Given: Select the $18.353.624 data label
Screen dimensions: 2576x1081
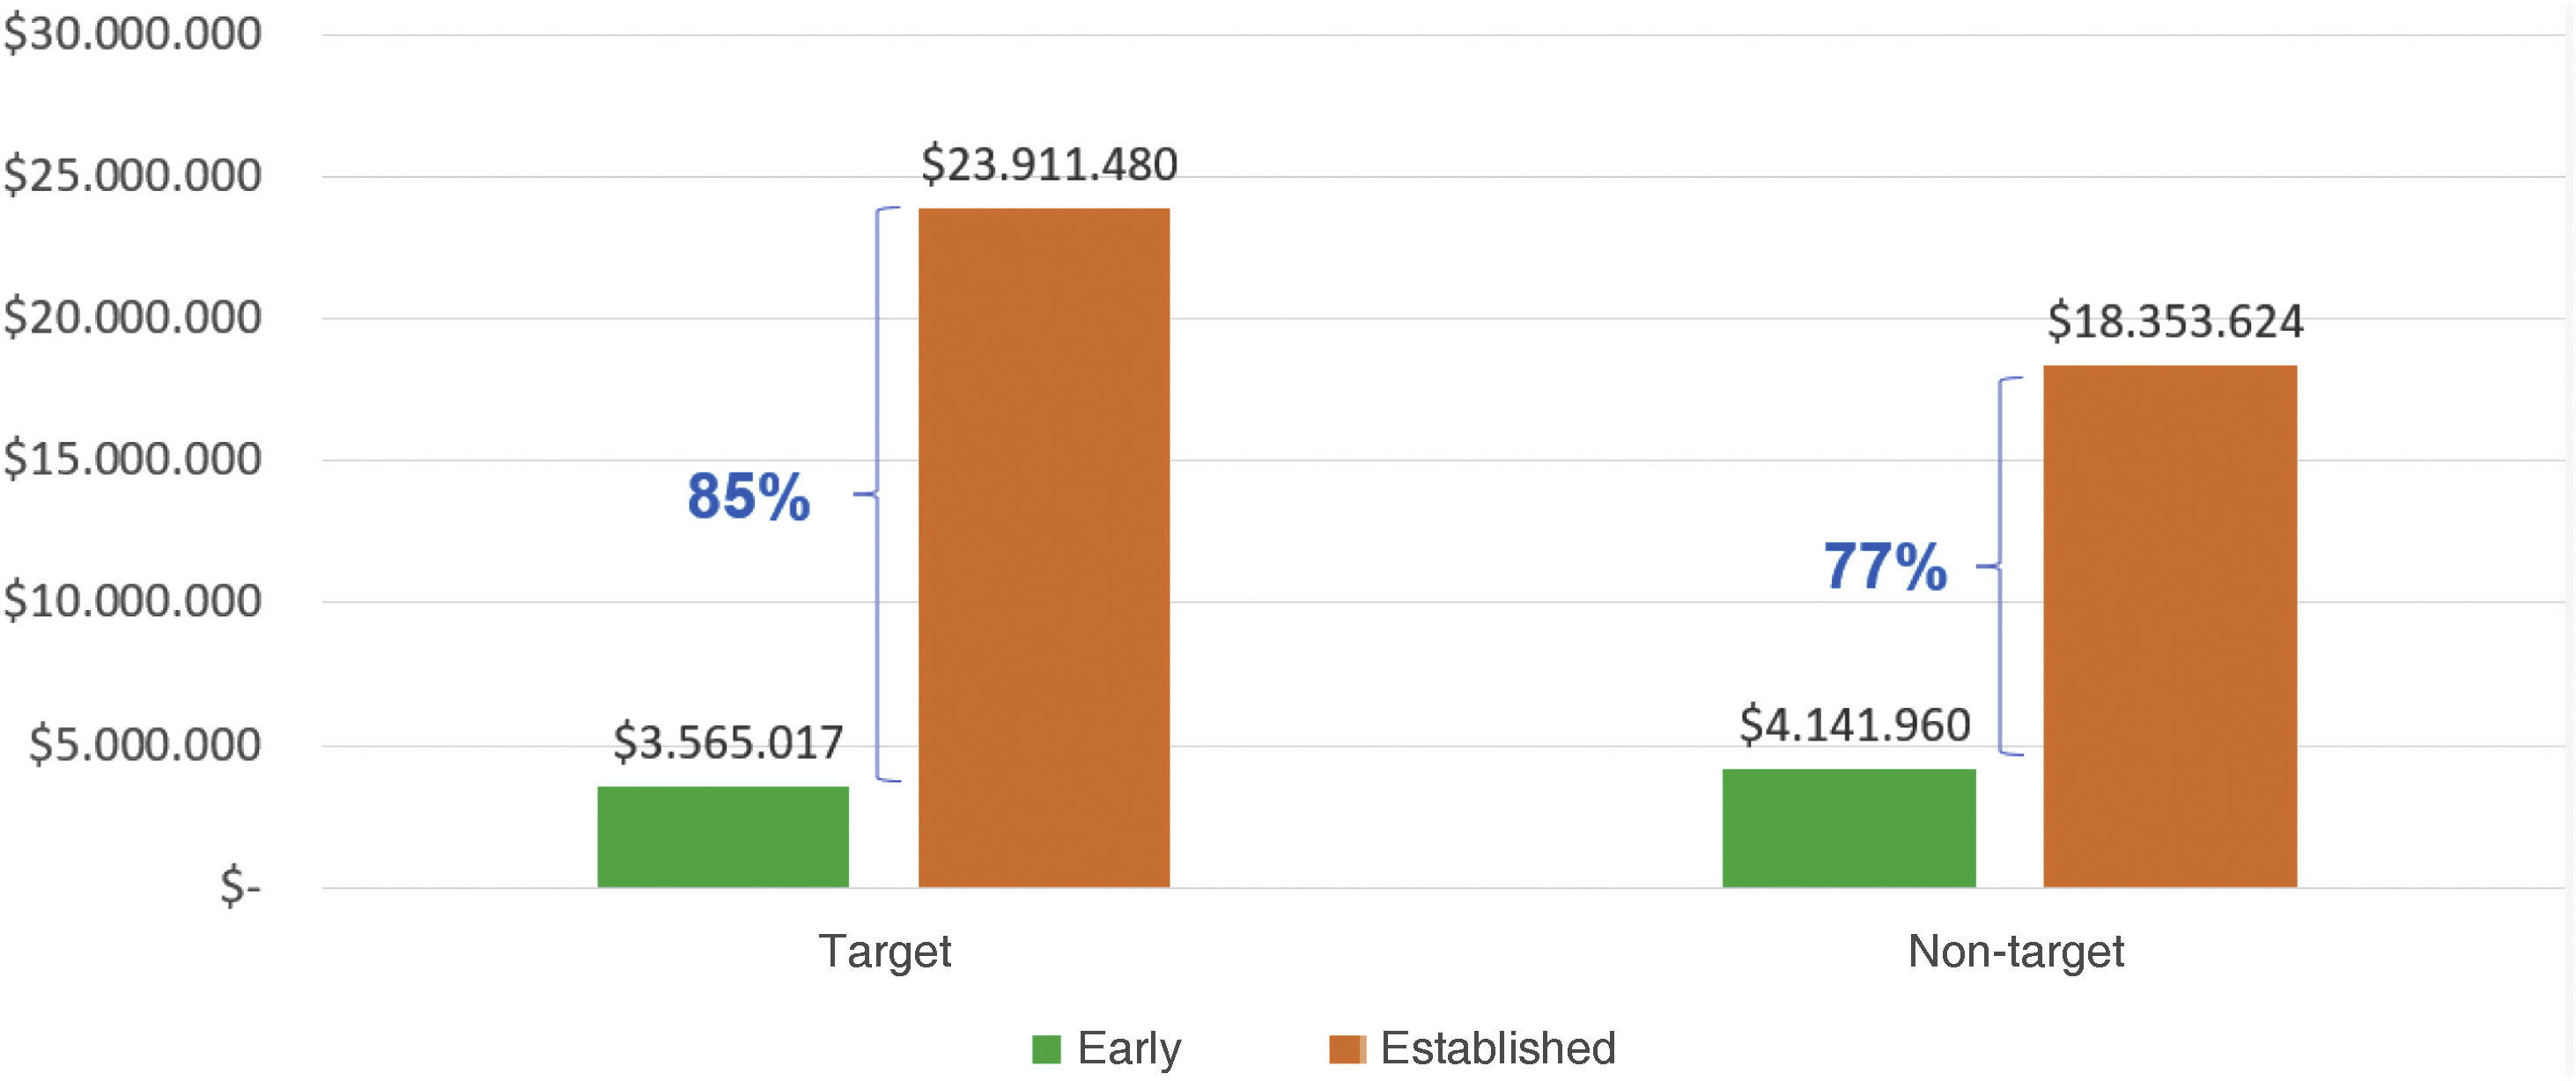Looking at the screenshot, I should pos(2175,322).
